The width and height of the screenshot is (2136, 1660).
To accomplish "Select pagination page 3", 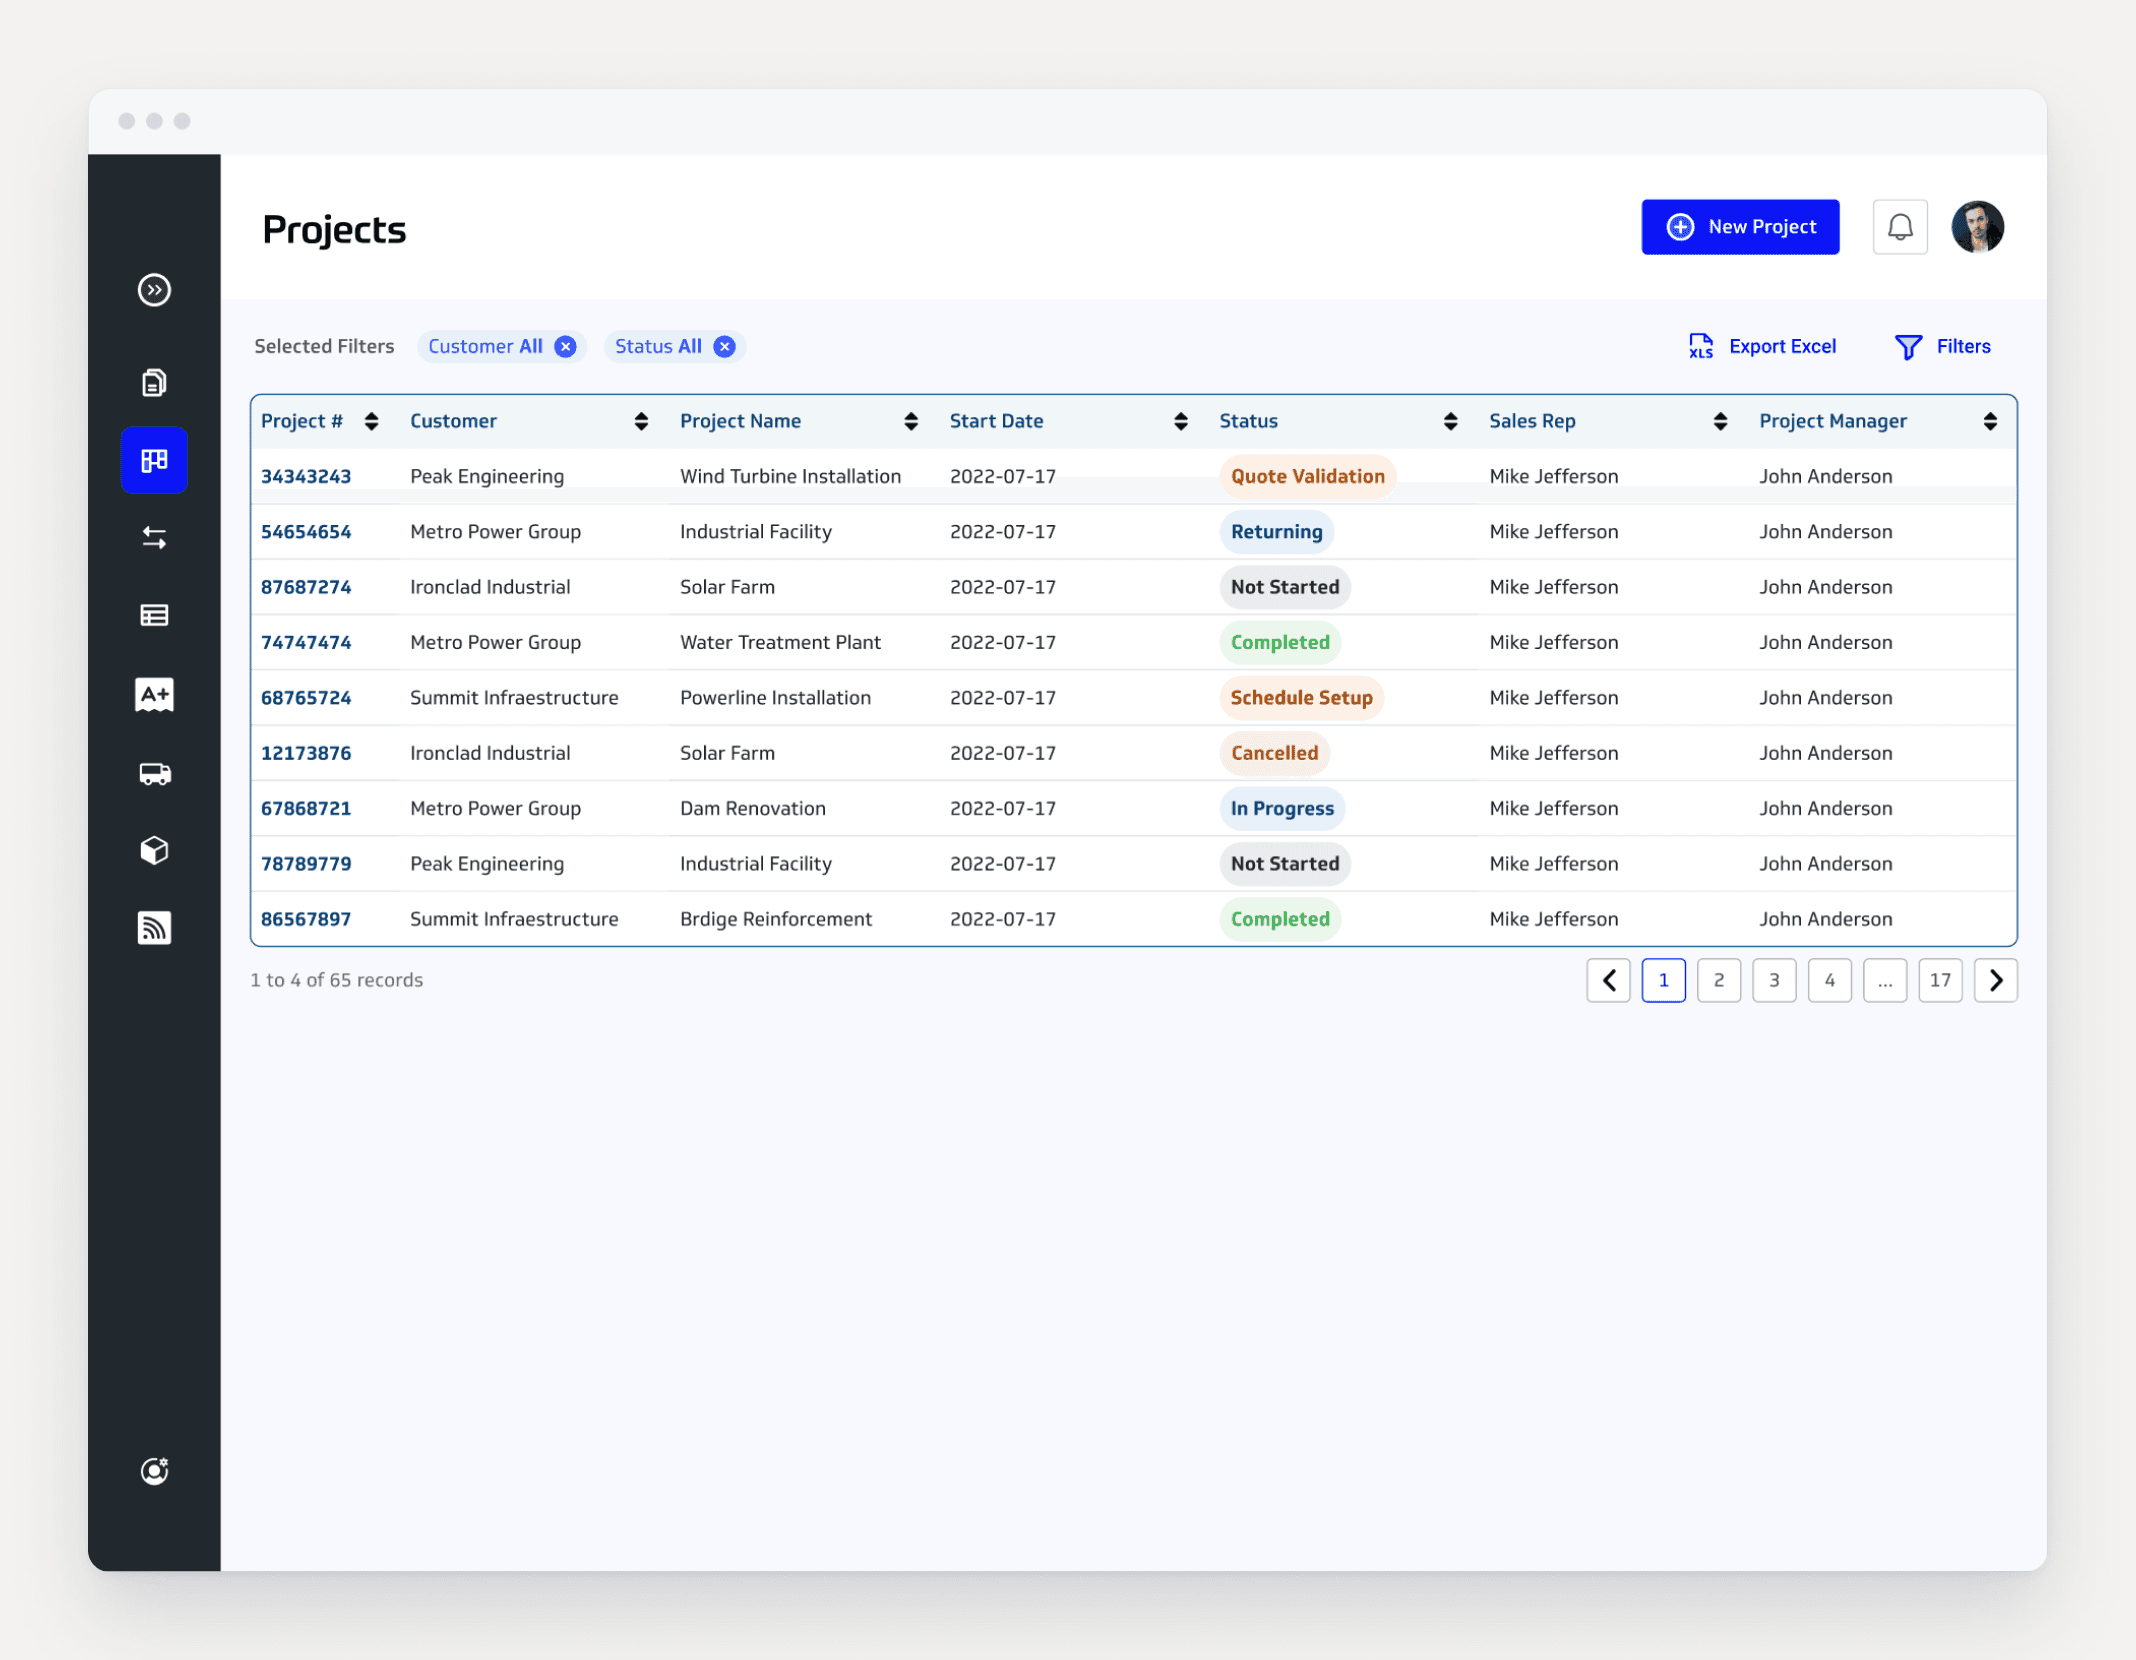I will click(x=1774, y=980).
